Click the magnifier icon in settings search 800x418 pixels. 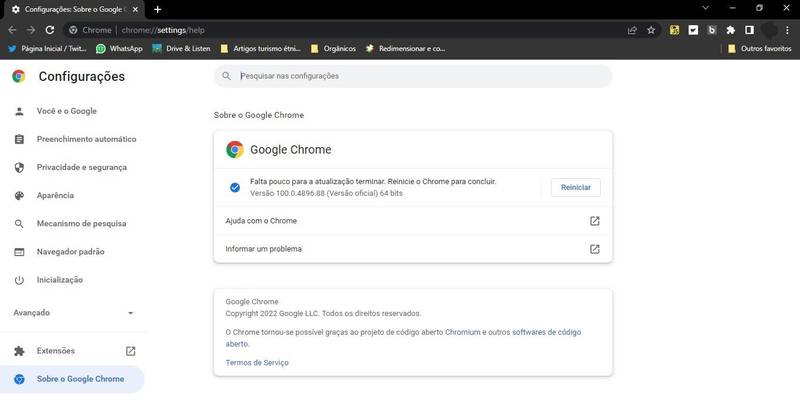(227, 76)
